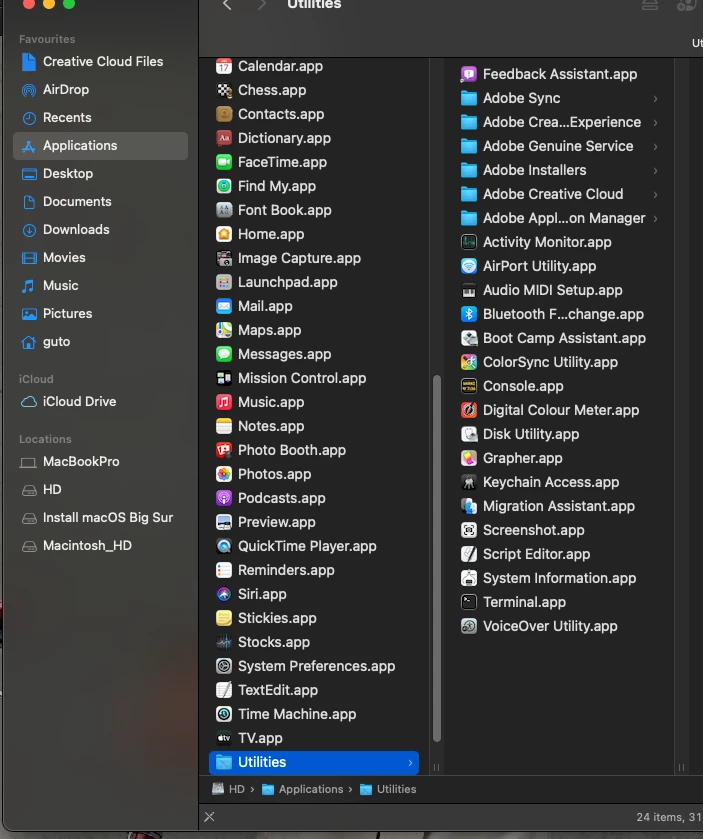
Task: Click the ColorSync Utility.app icon
Action: click(469, 362)
